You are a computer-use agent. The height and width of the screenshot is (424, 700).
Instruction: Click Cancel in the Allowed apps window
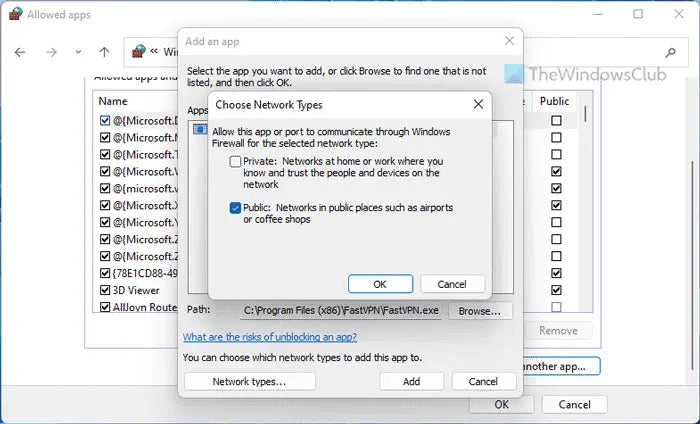pyautogui.click(x=575, y=404)
